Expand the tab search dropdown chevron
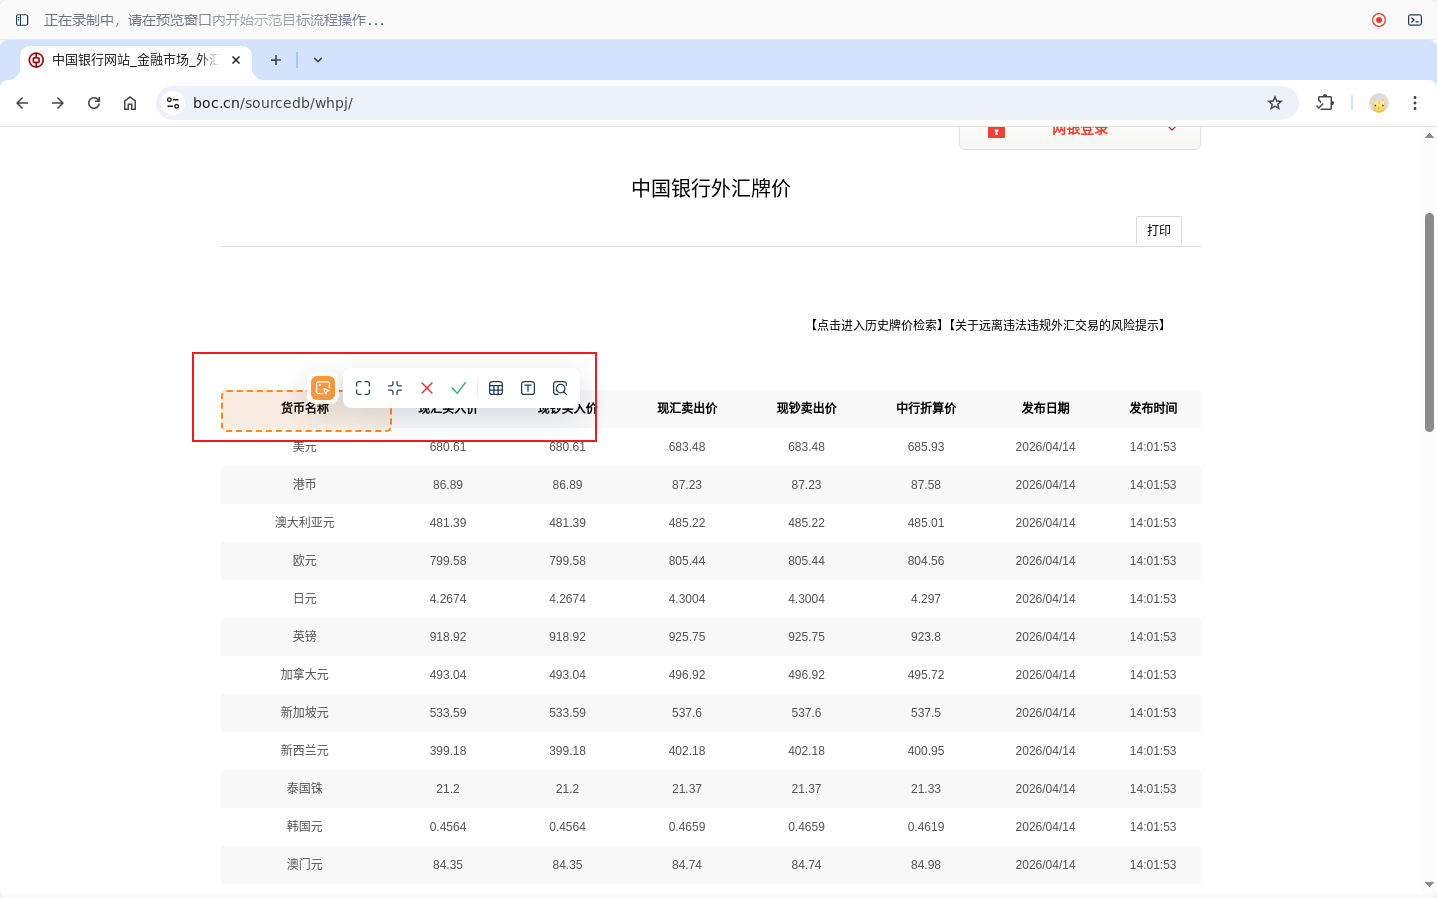This screenshot has height=898, width=1437. pos(318,60)
